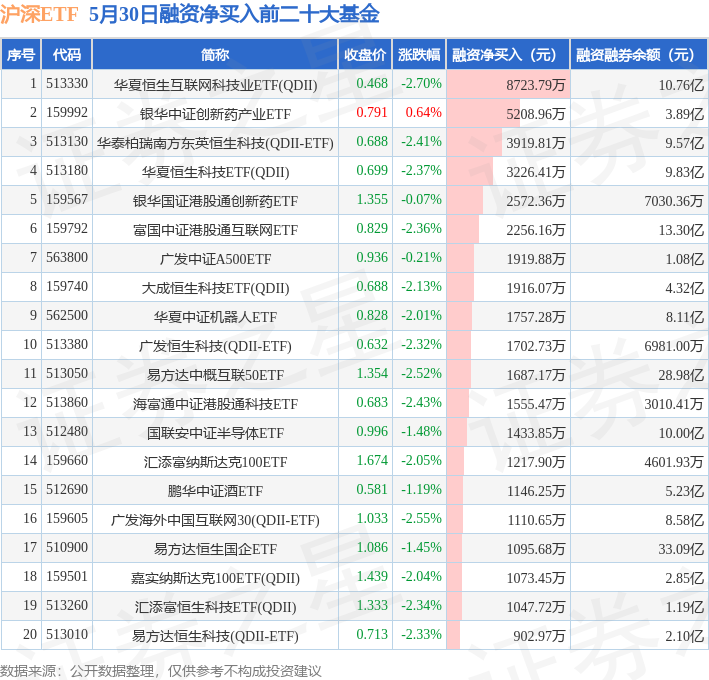Click balance value 33.09亿

[x=681, y=548]
